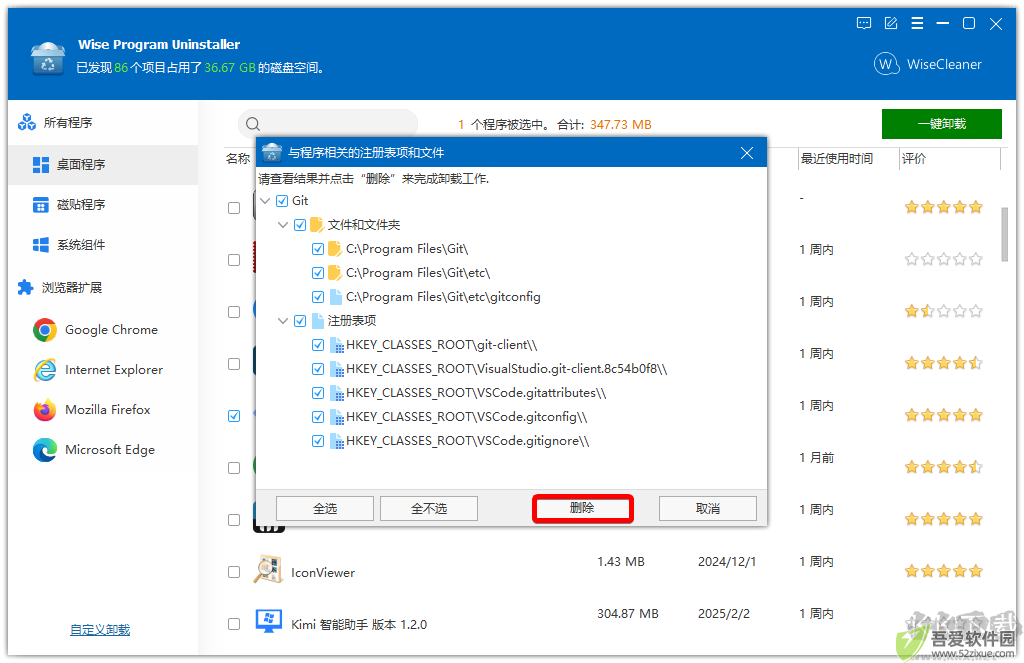The image size is (1024, 663).
Task: Click the Mozilla Firefox icon in sidebar
Action: tap(45, 410)
